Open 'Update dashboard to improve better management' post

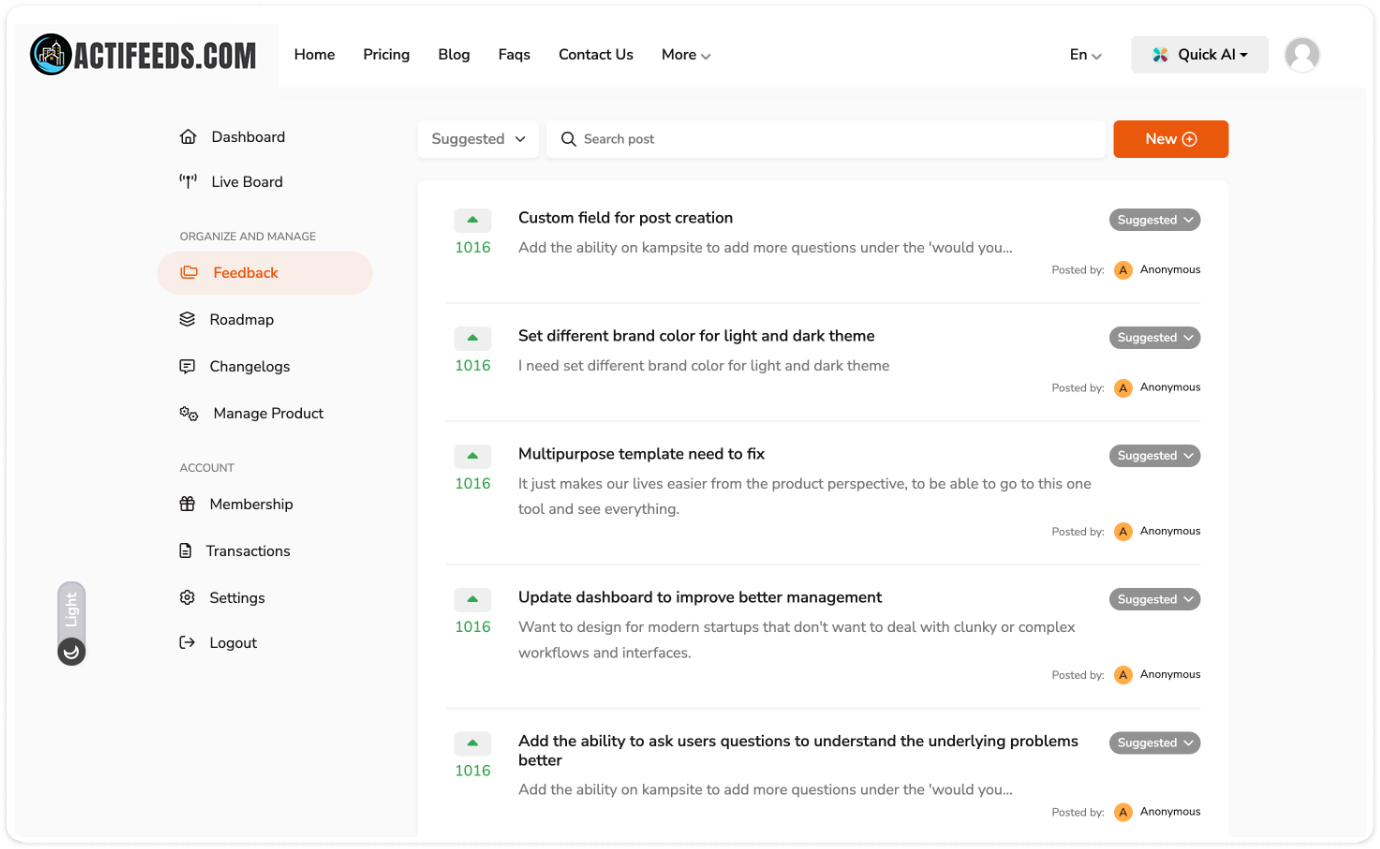point(699,598)
